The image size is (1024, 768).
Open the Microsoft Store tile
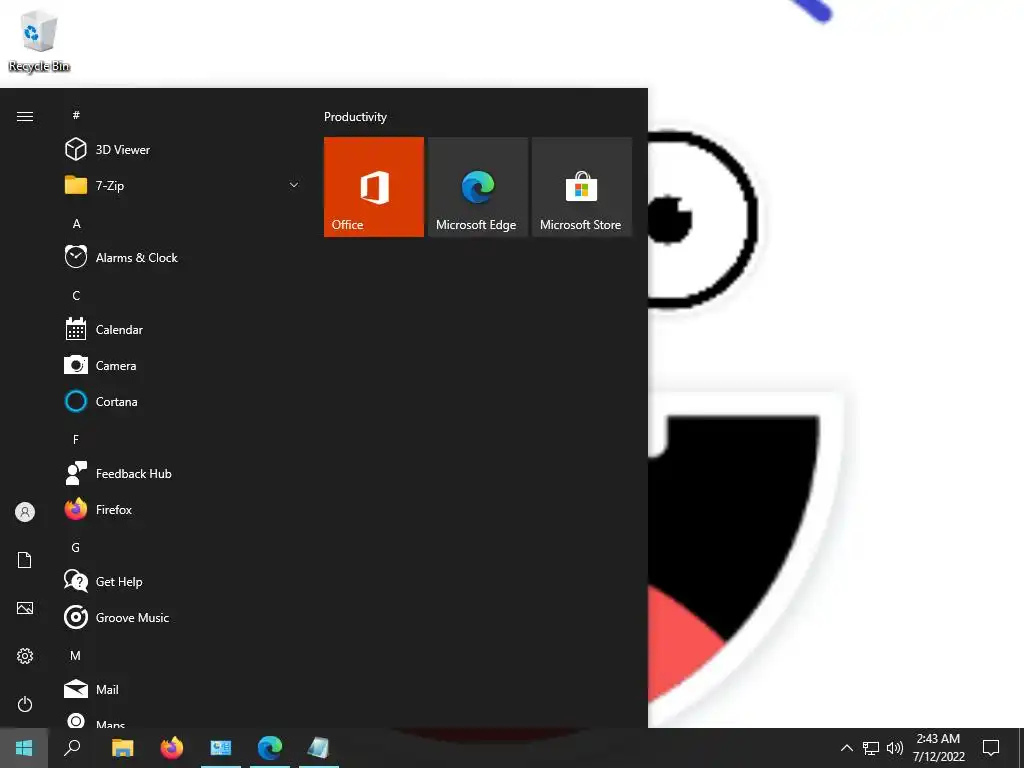[x=582, y=187]
